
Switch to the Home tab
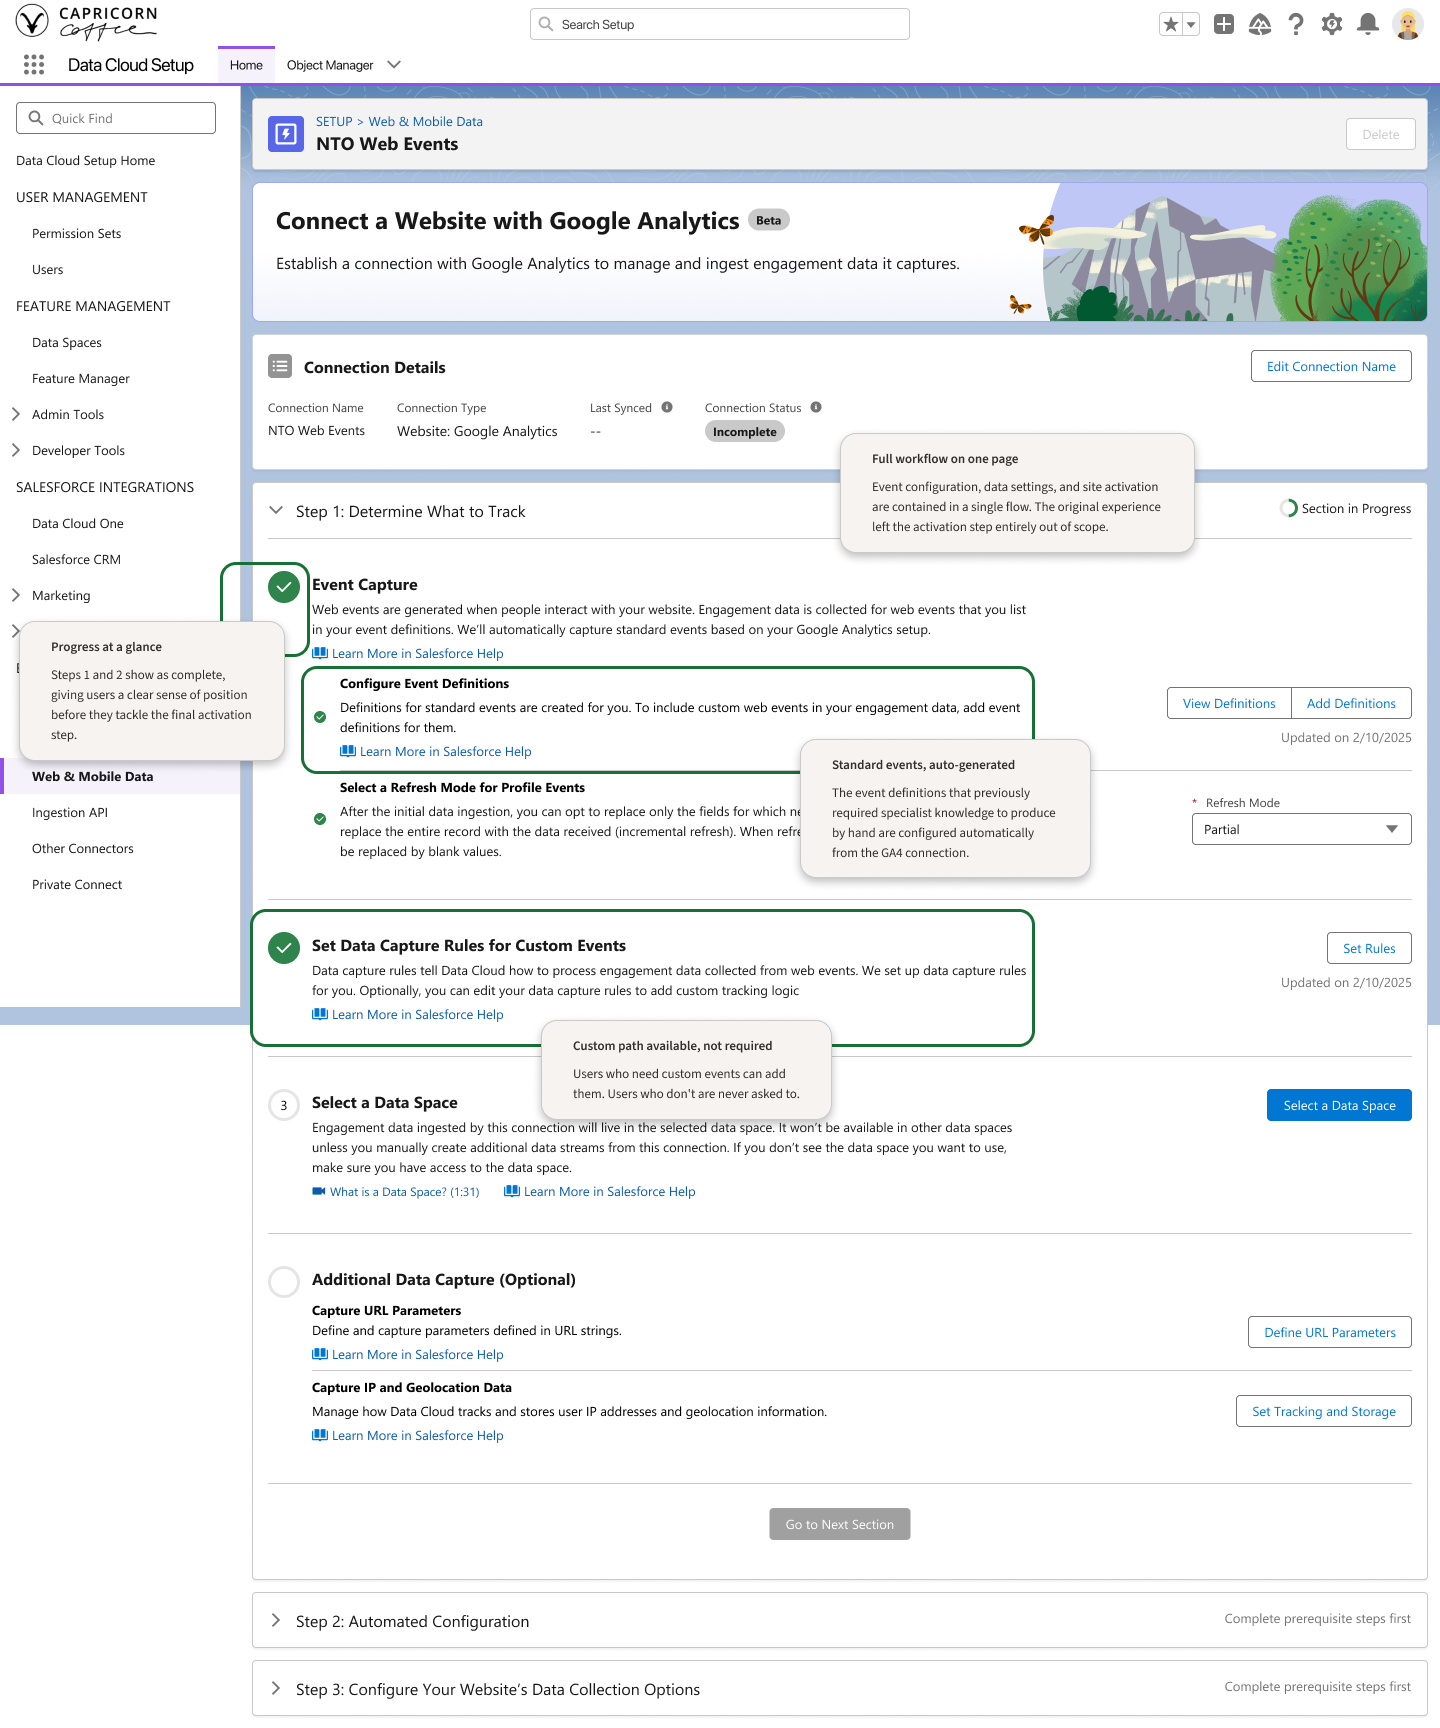(246, 65)
